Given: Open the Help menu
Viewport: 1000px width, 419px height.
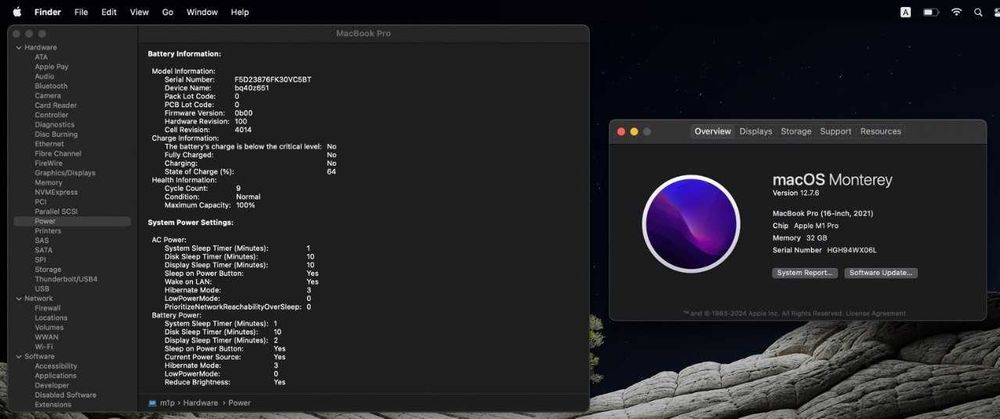Looking at the screenshot, I should pos(240,12).
